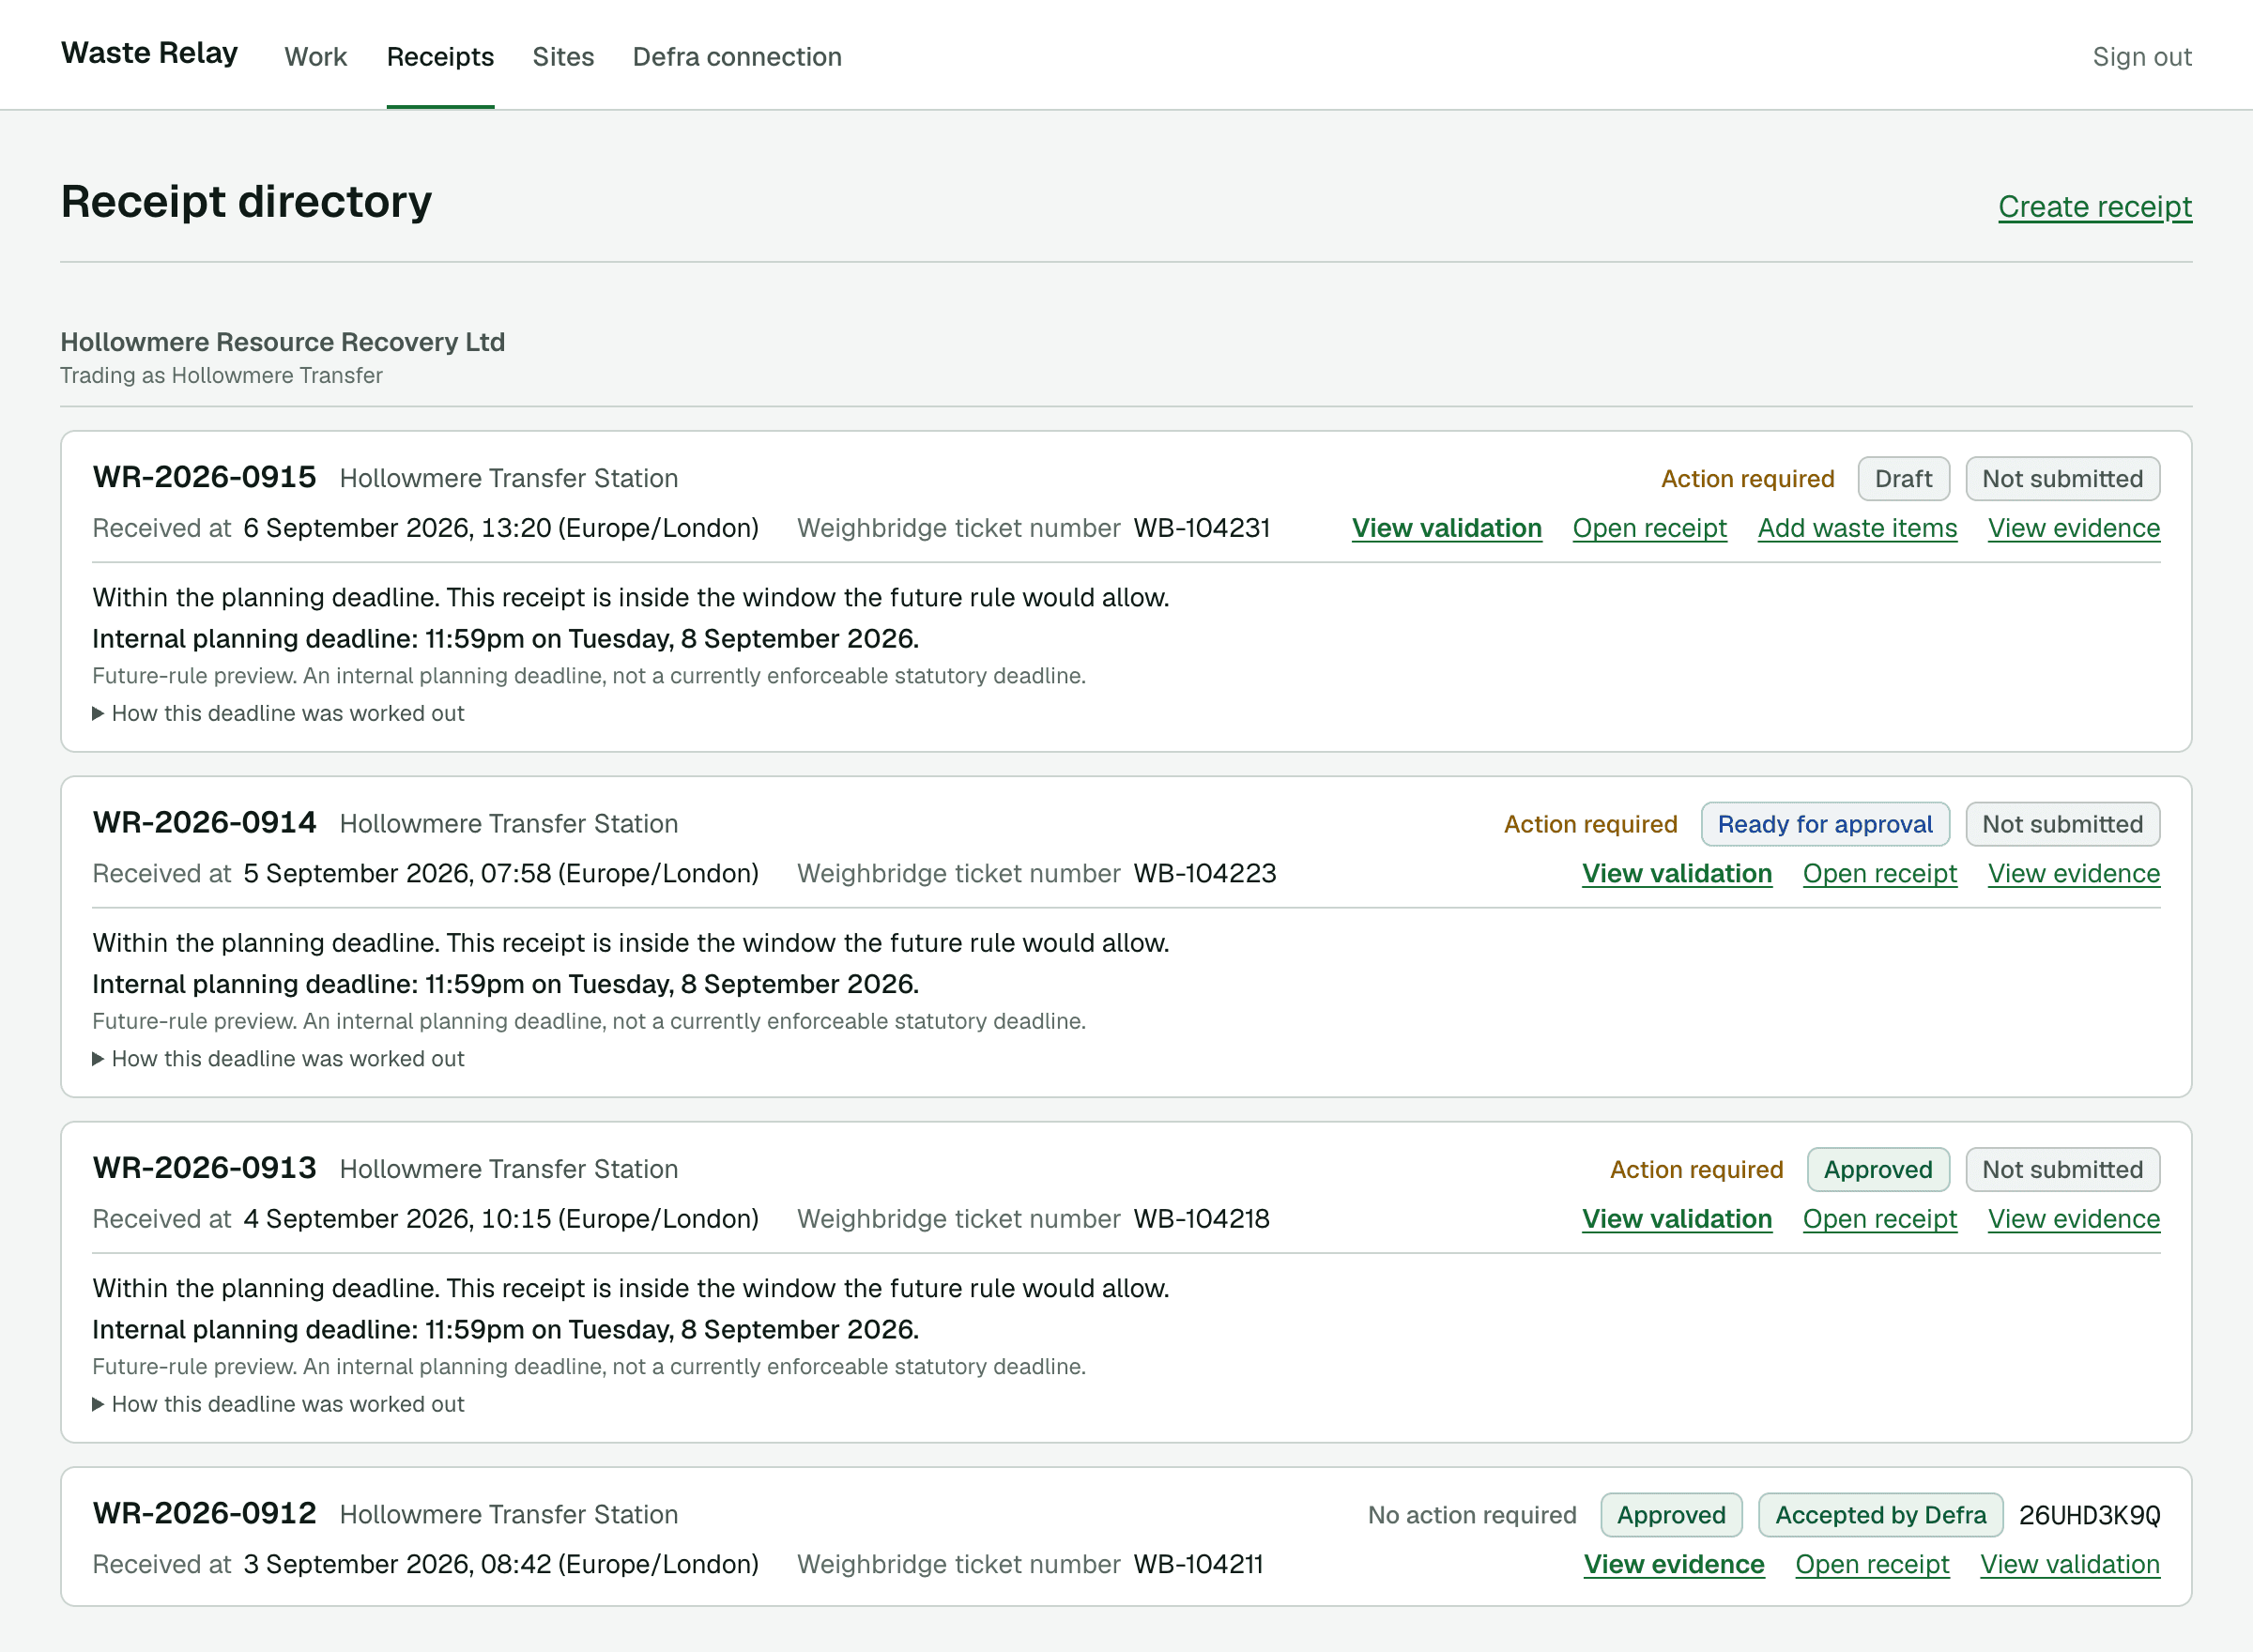The image size is (2253, 1652).
Task: Open receipt WR-2026-0912
Action: (1872, 1564)
